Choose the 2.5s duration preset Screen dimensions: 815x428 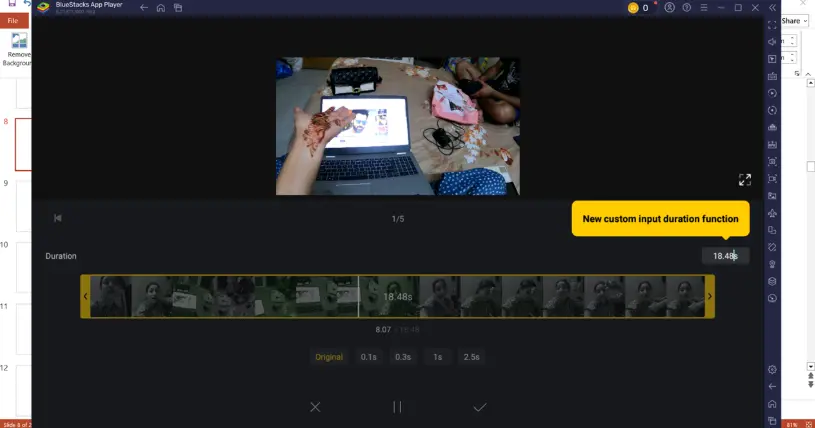tap(470, 357)
